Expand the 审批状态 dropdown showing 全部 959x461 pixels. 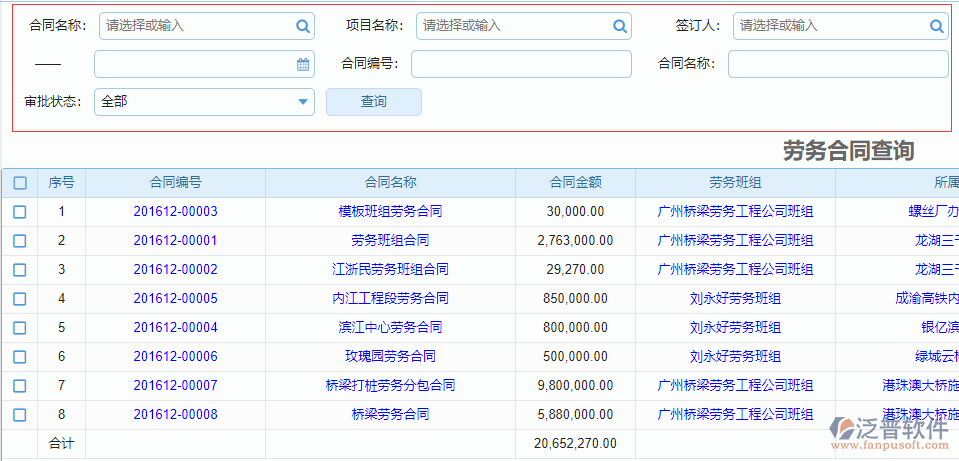tap(303, 101)
